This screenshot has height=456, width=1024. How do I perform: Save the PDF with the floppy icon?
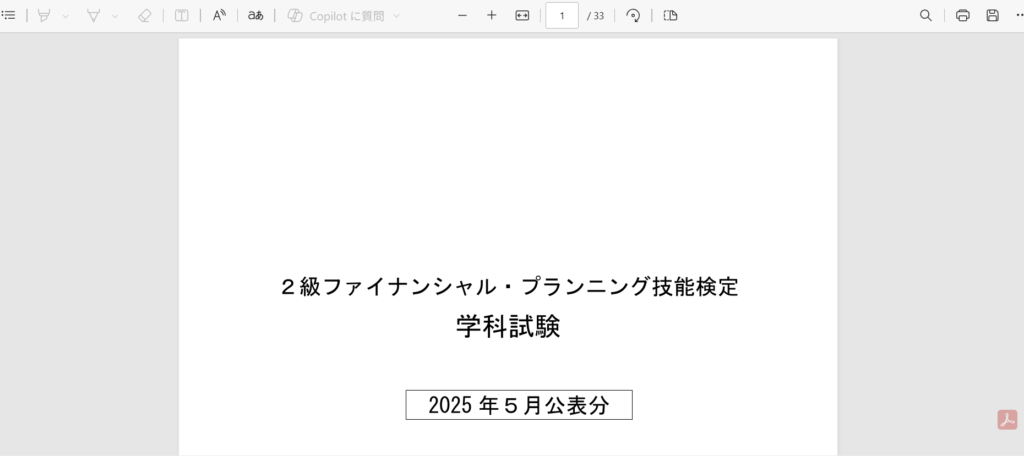coord(992,16)
